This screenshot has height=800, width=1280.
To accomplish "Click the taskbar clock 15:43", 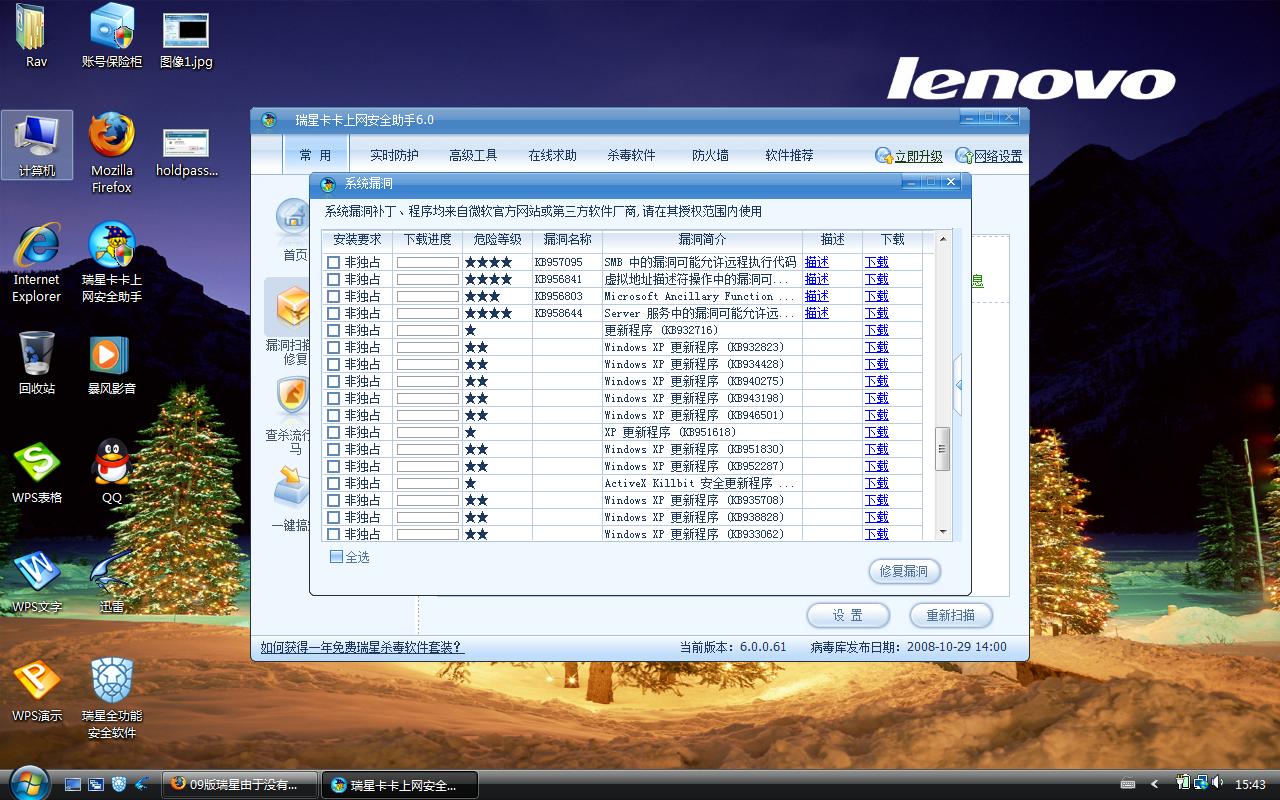I will [x=1250, y=784].
